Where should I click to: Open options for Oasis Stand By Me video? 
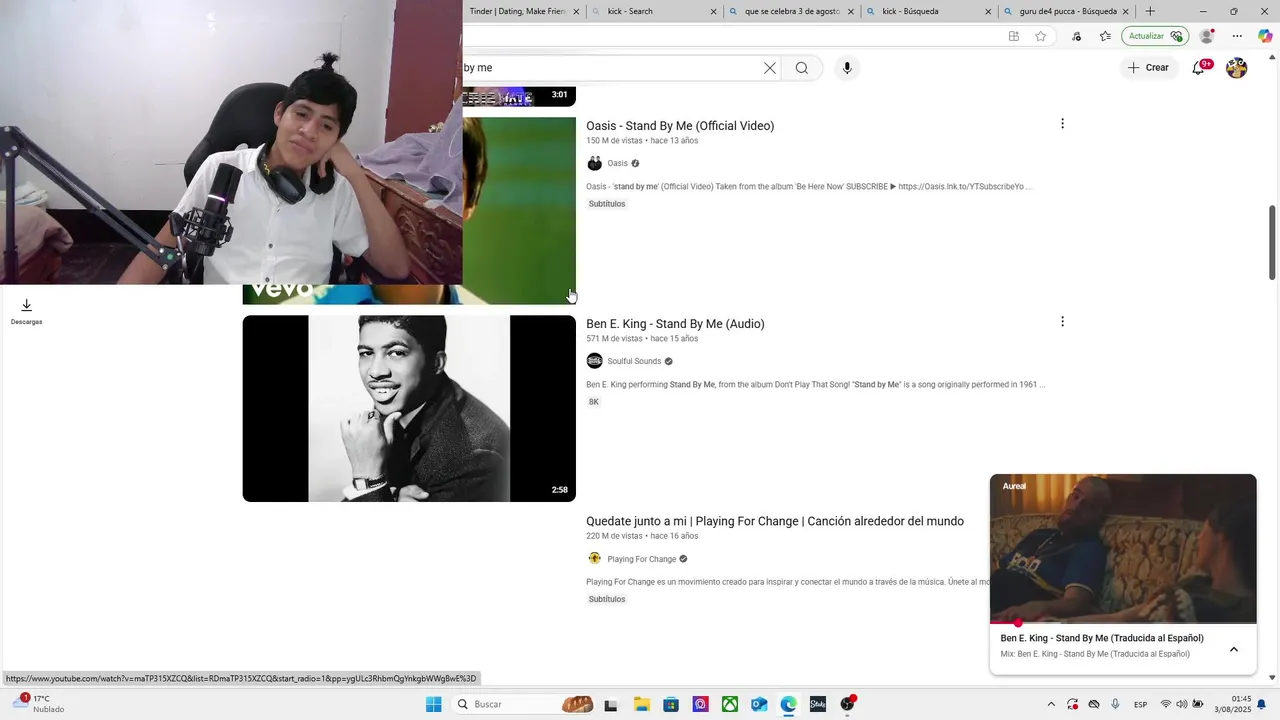point(1062,124)
